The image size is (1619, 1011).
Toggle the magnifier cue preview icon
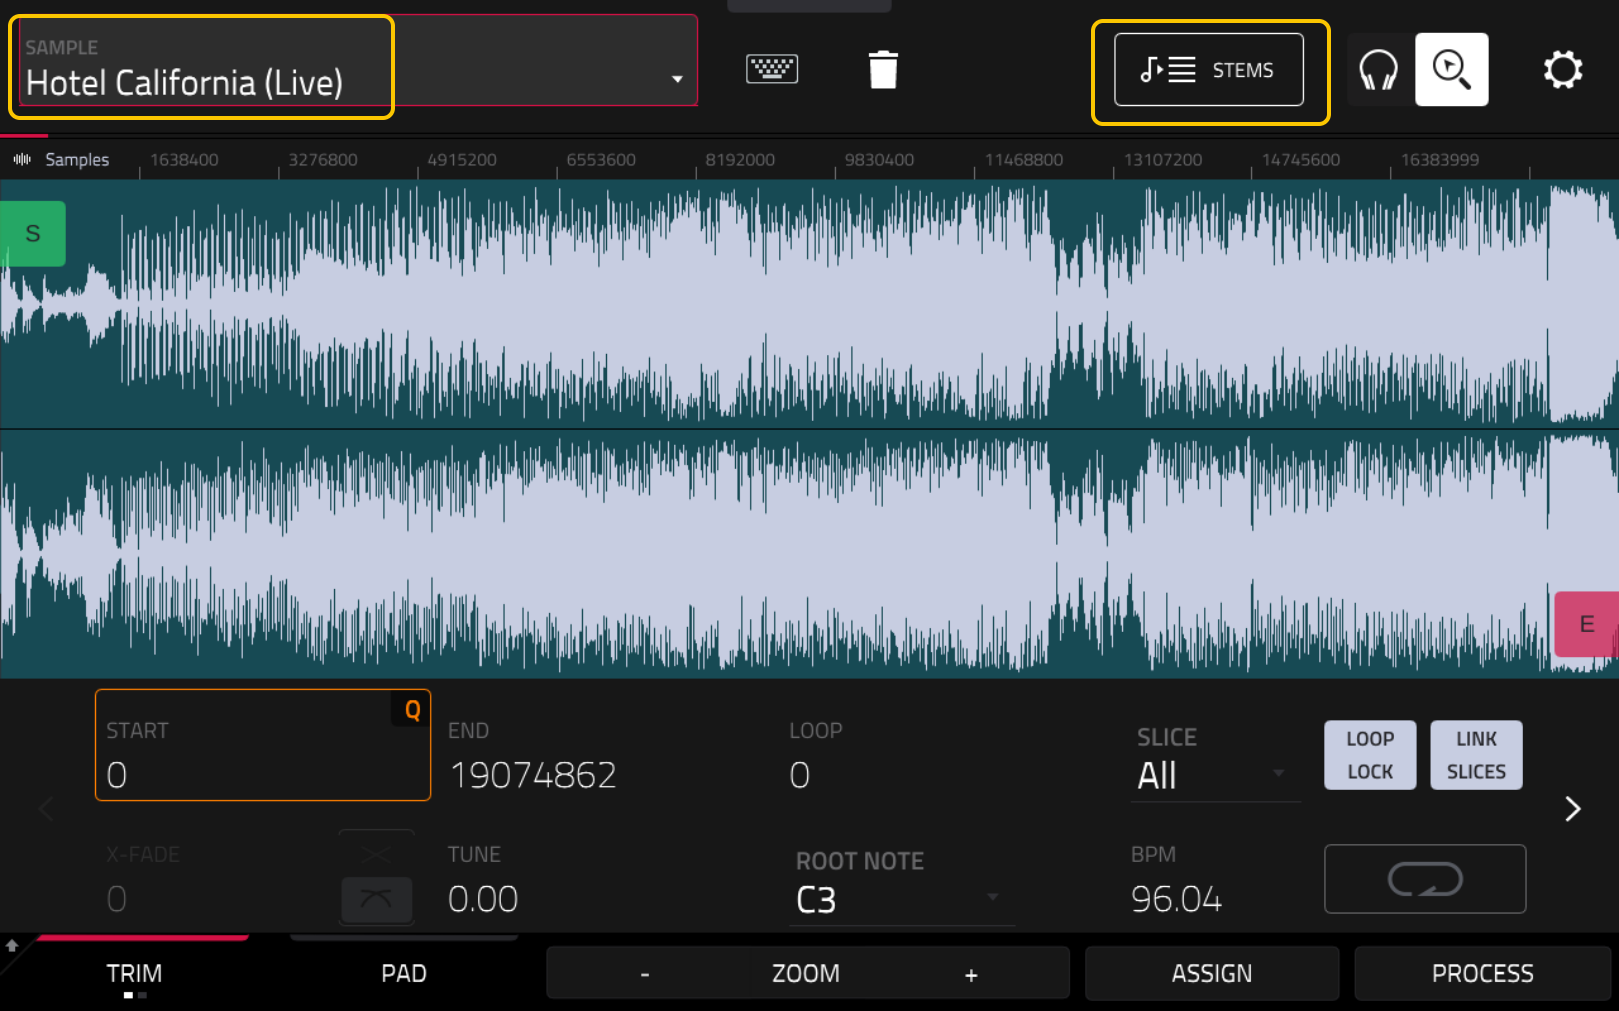click(1452, 70)
